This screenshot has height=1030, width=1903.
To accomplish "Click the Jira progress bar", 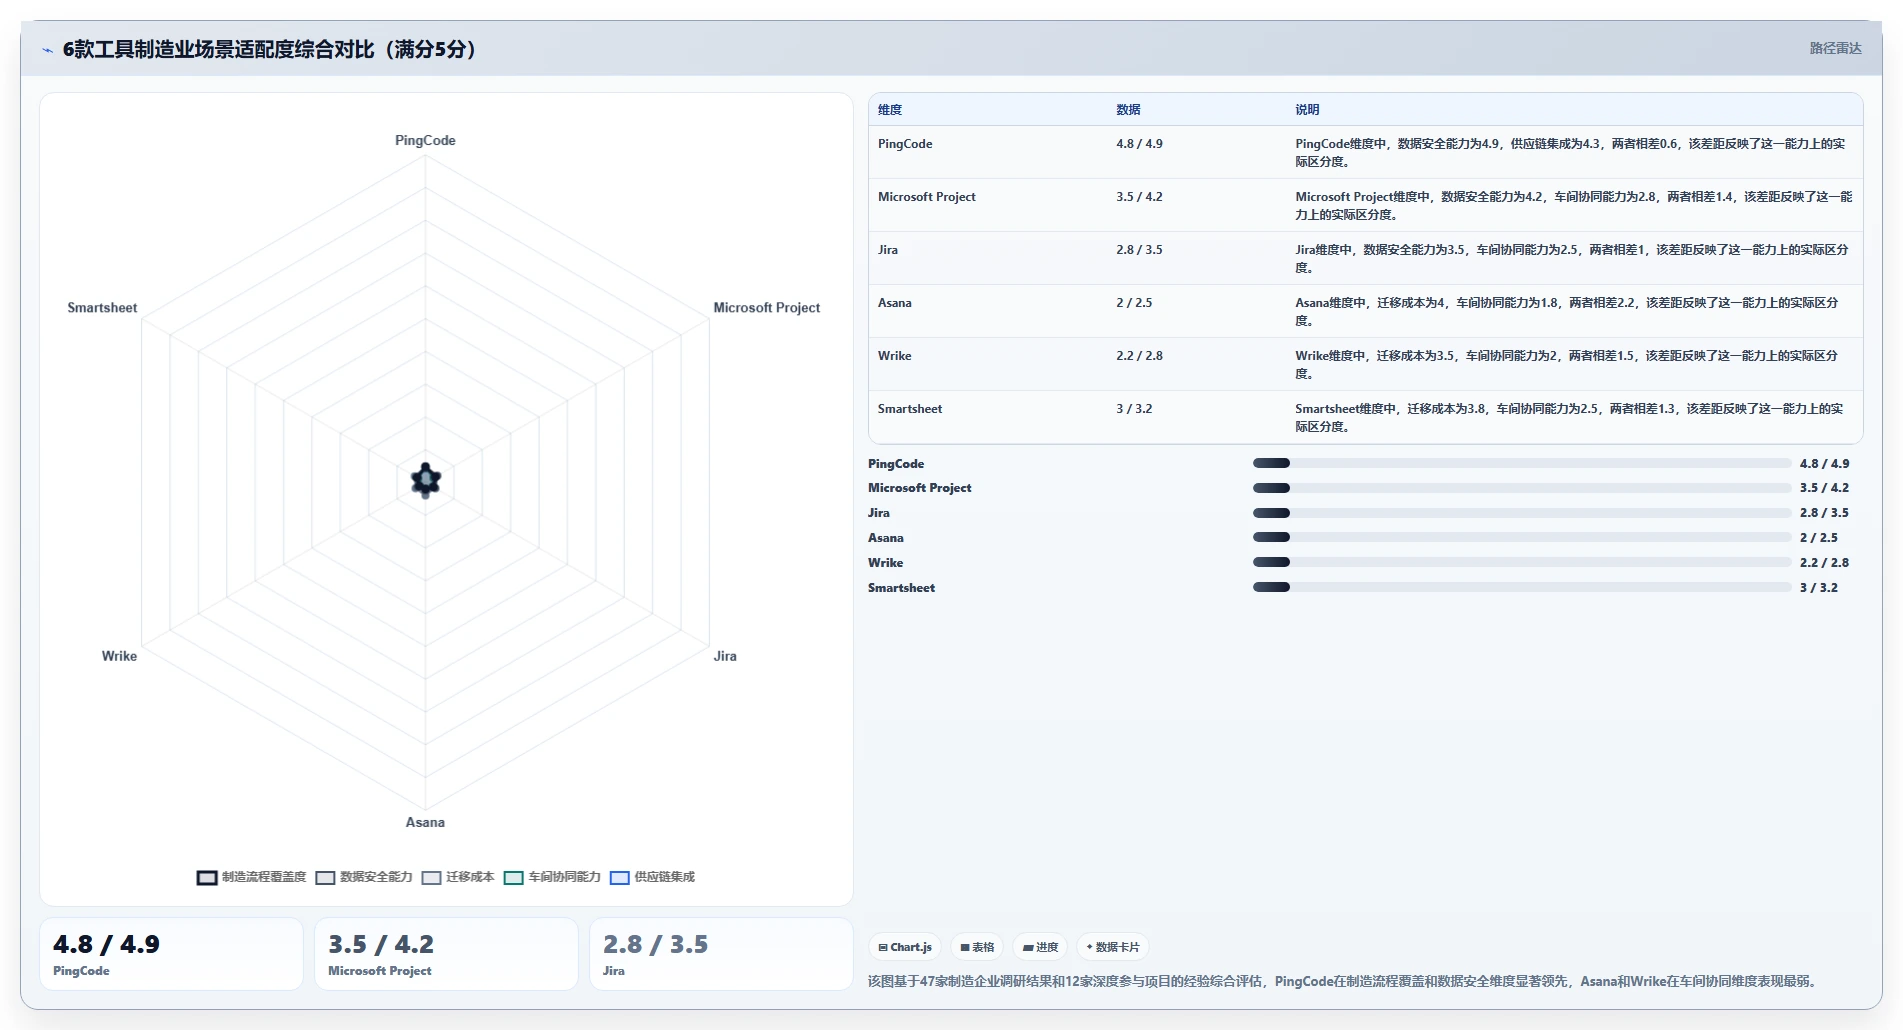I will click(1522, 513).
